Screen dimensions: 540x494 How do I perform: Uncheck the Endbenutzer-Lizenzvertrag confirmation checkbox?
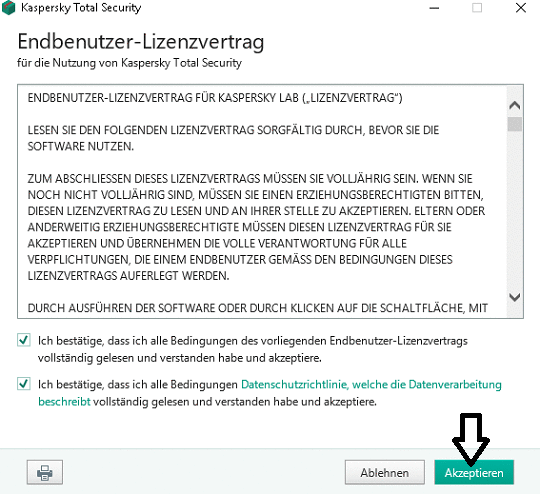click(x=24, y=340)
